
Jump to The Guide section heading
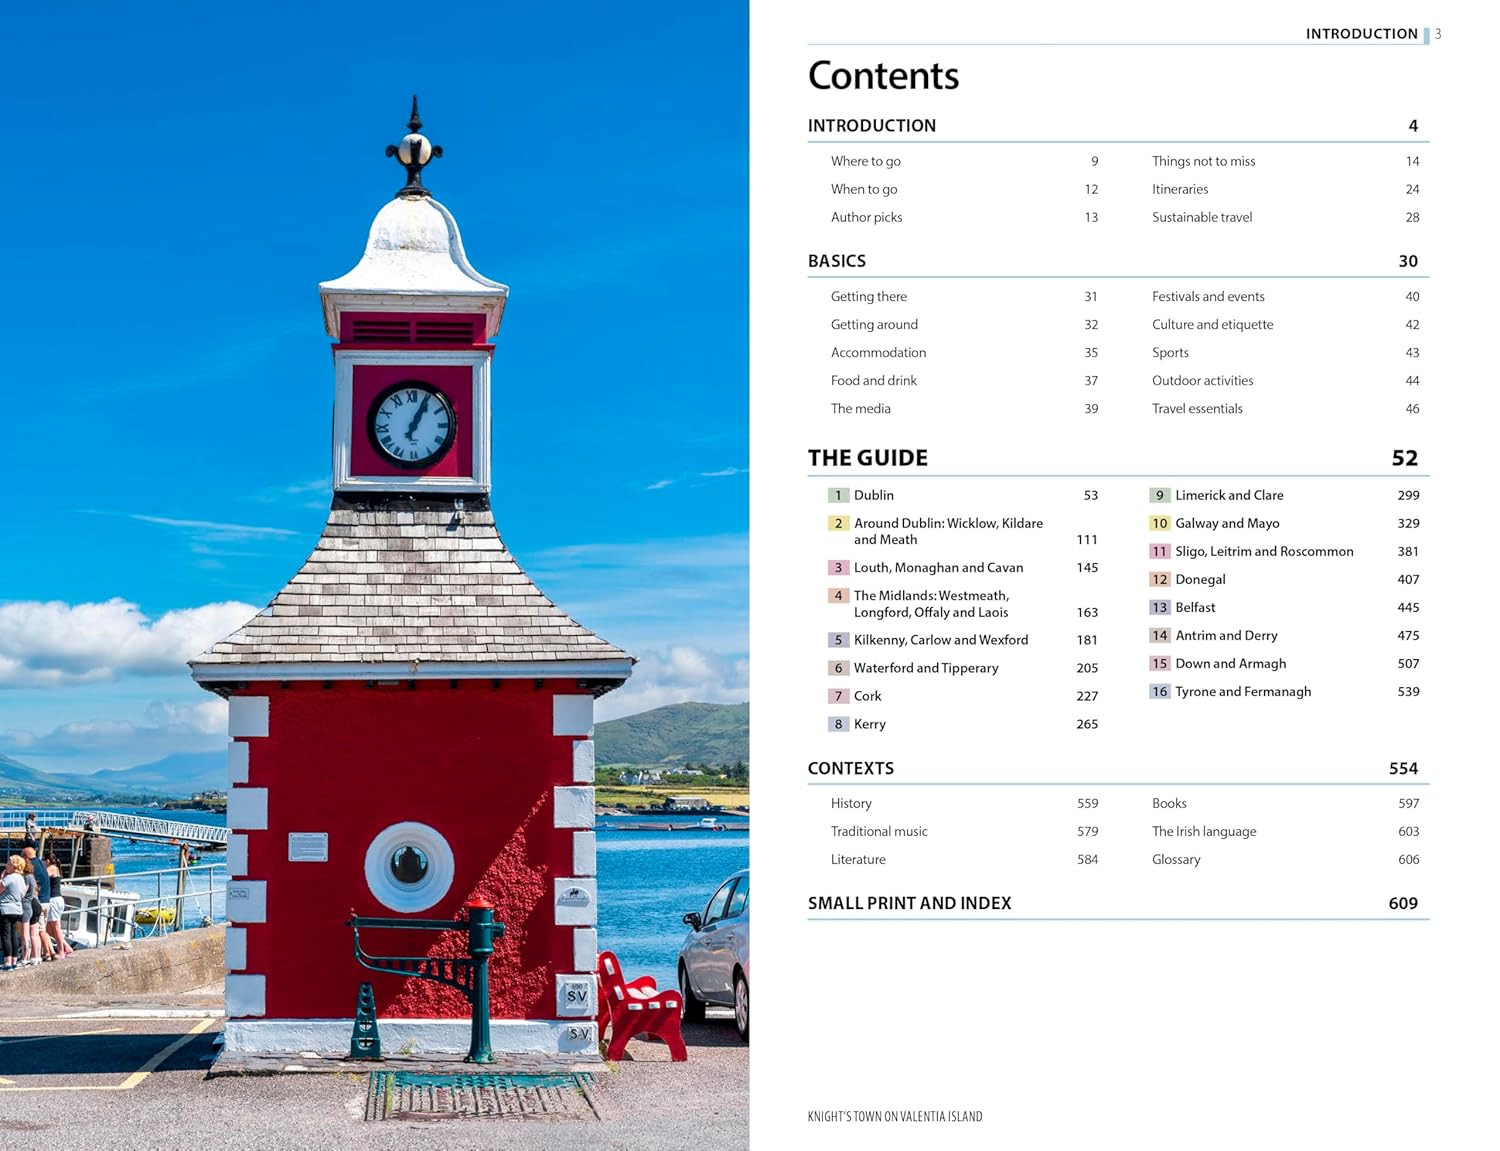pos(868,458)
